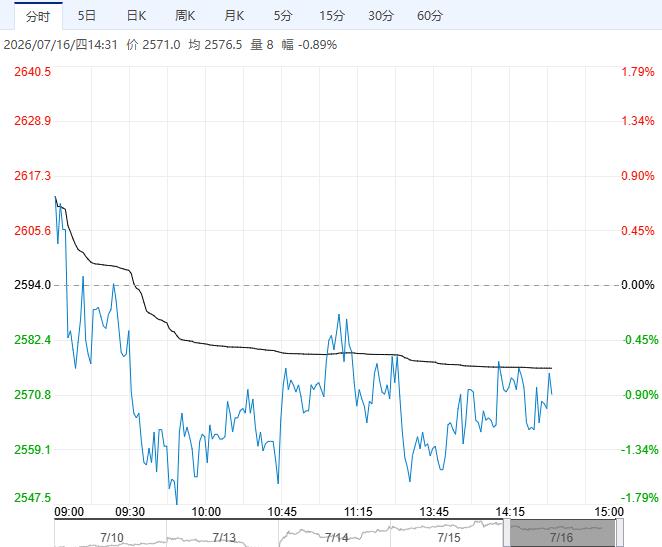This screenshot has height=547, width=662.
Task: Switch to the 周K weekly chart tab
Action: point(185,16)
